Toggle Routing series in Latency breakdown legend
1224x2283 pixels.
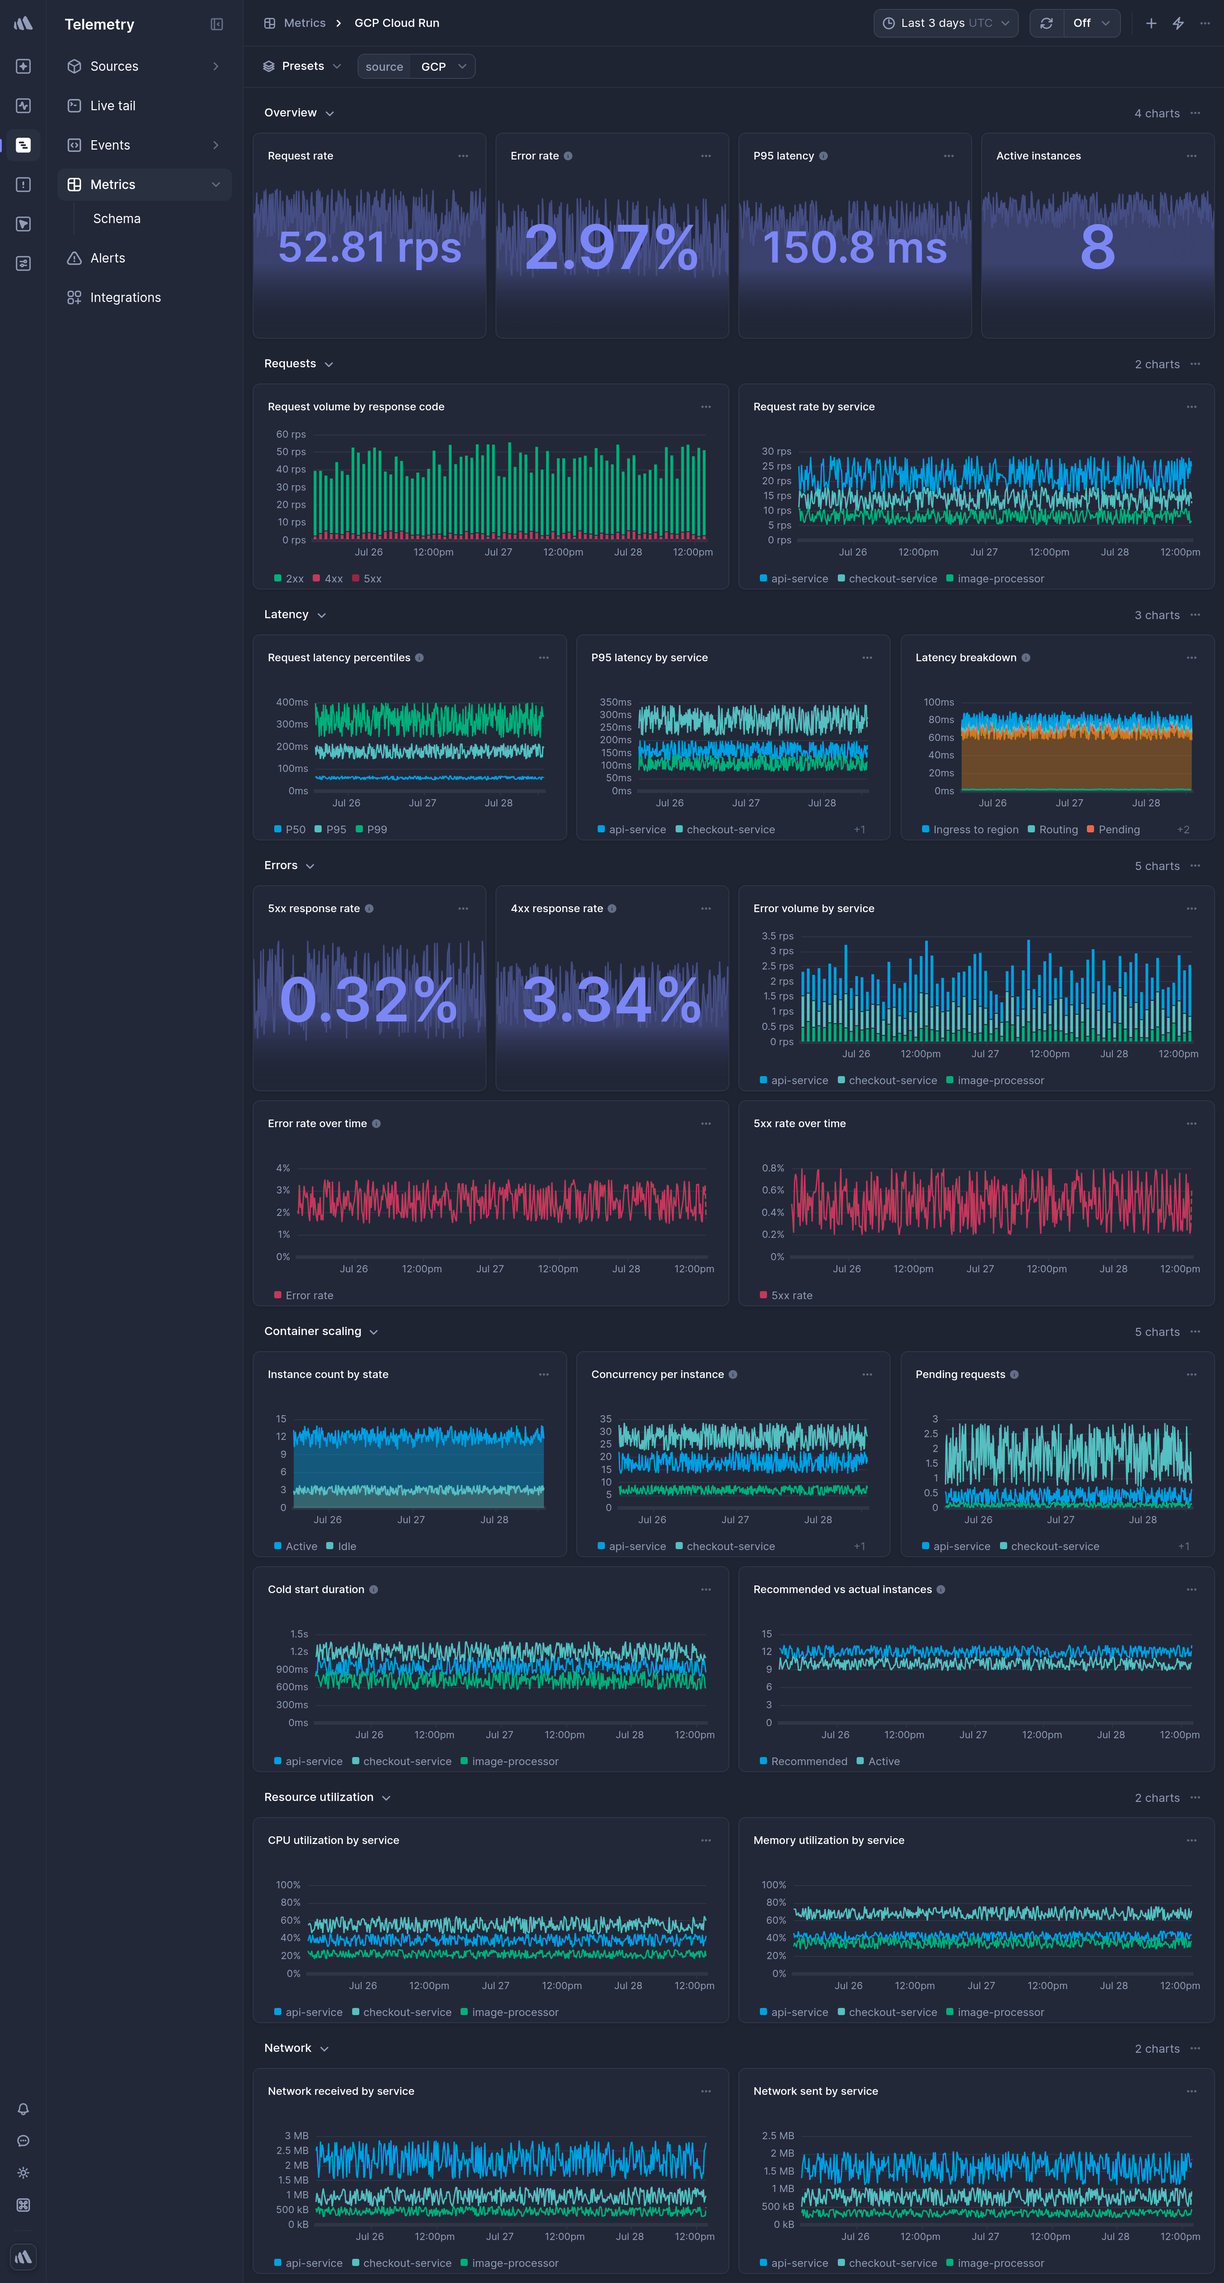[1053, 830]
